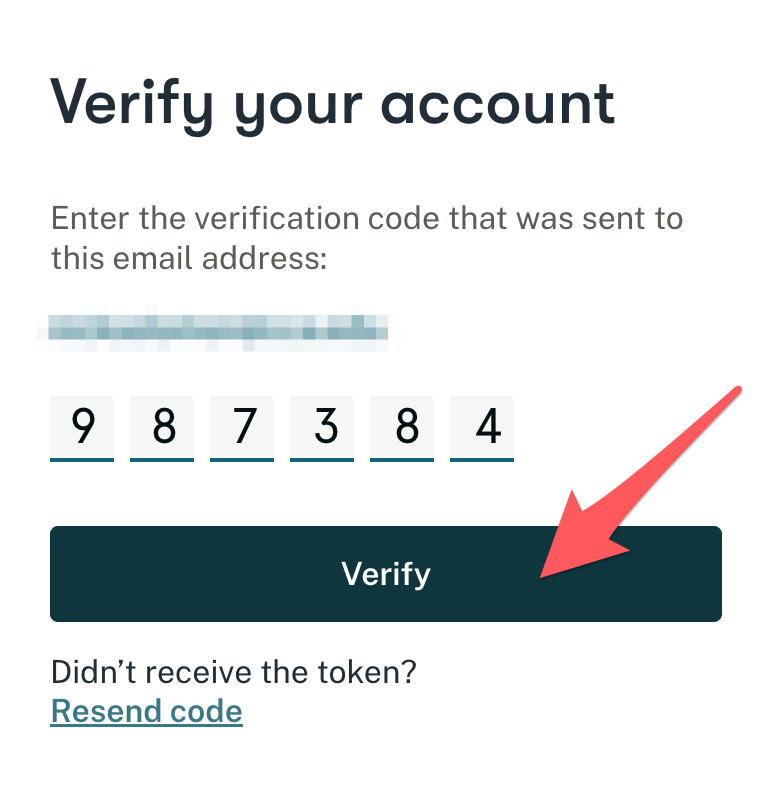Click the "Didn't receive the token?" text

[x=234, y=672]
